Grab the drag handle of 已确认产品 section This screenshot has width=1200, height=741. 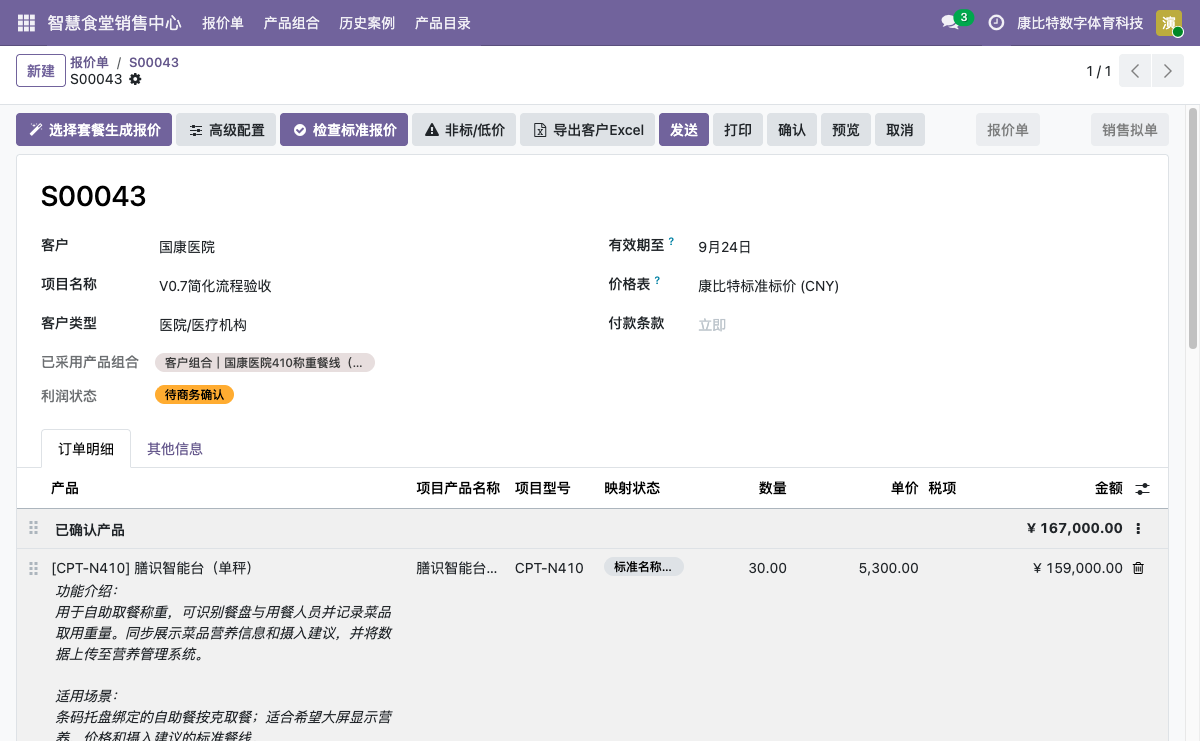tap(33, 528)
